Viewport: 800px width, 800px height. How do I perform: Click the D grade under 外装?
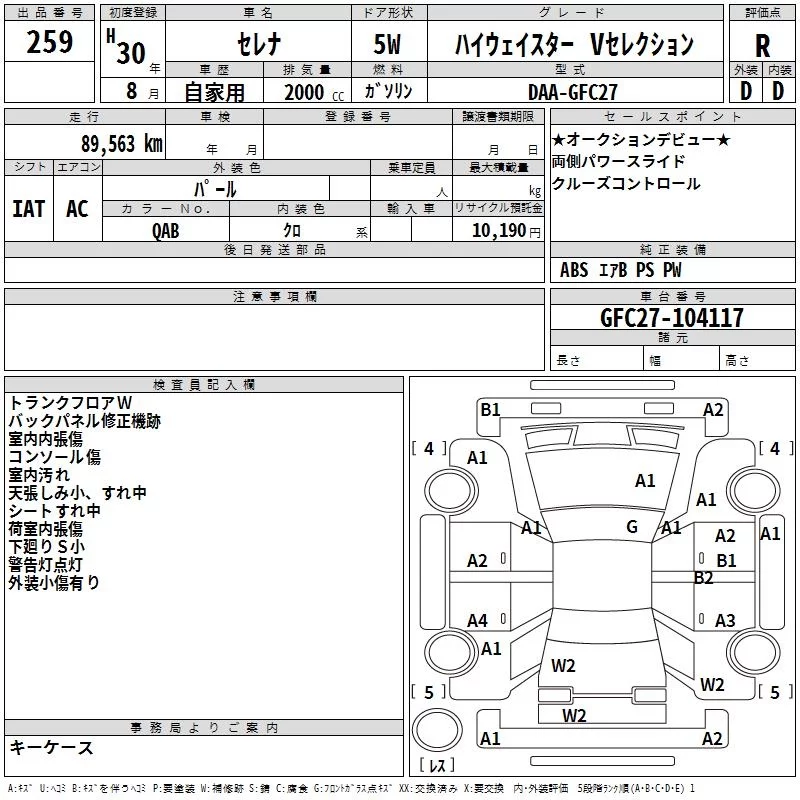pyautogui.click(x=746, y=91)
